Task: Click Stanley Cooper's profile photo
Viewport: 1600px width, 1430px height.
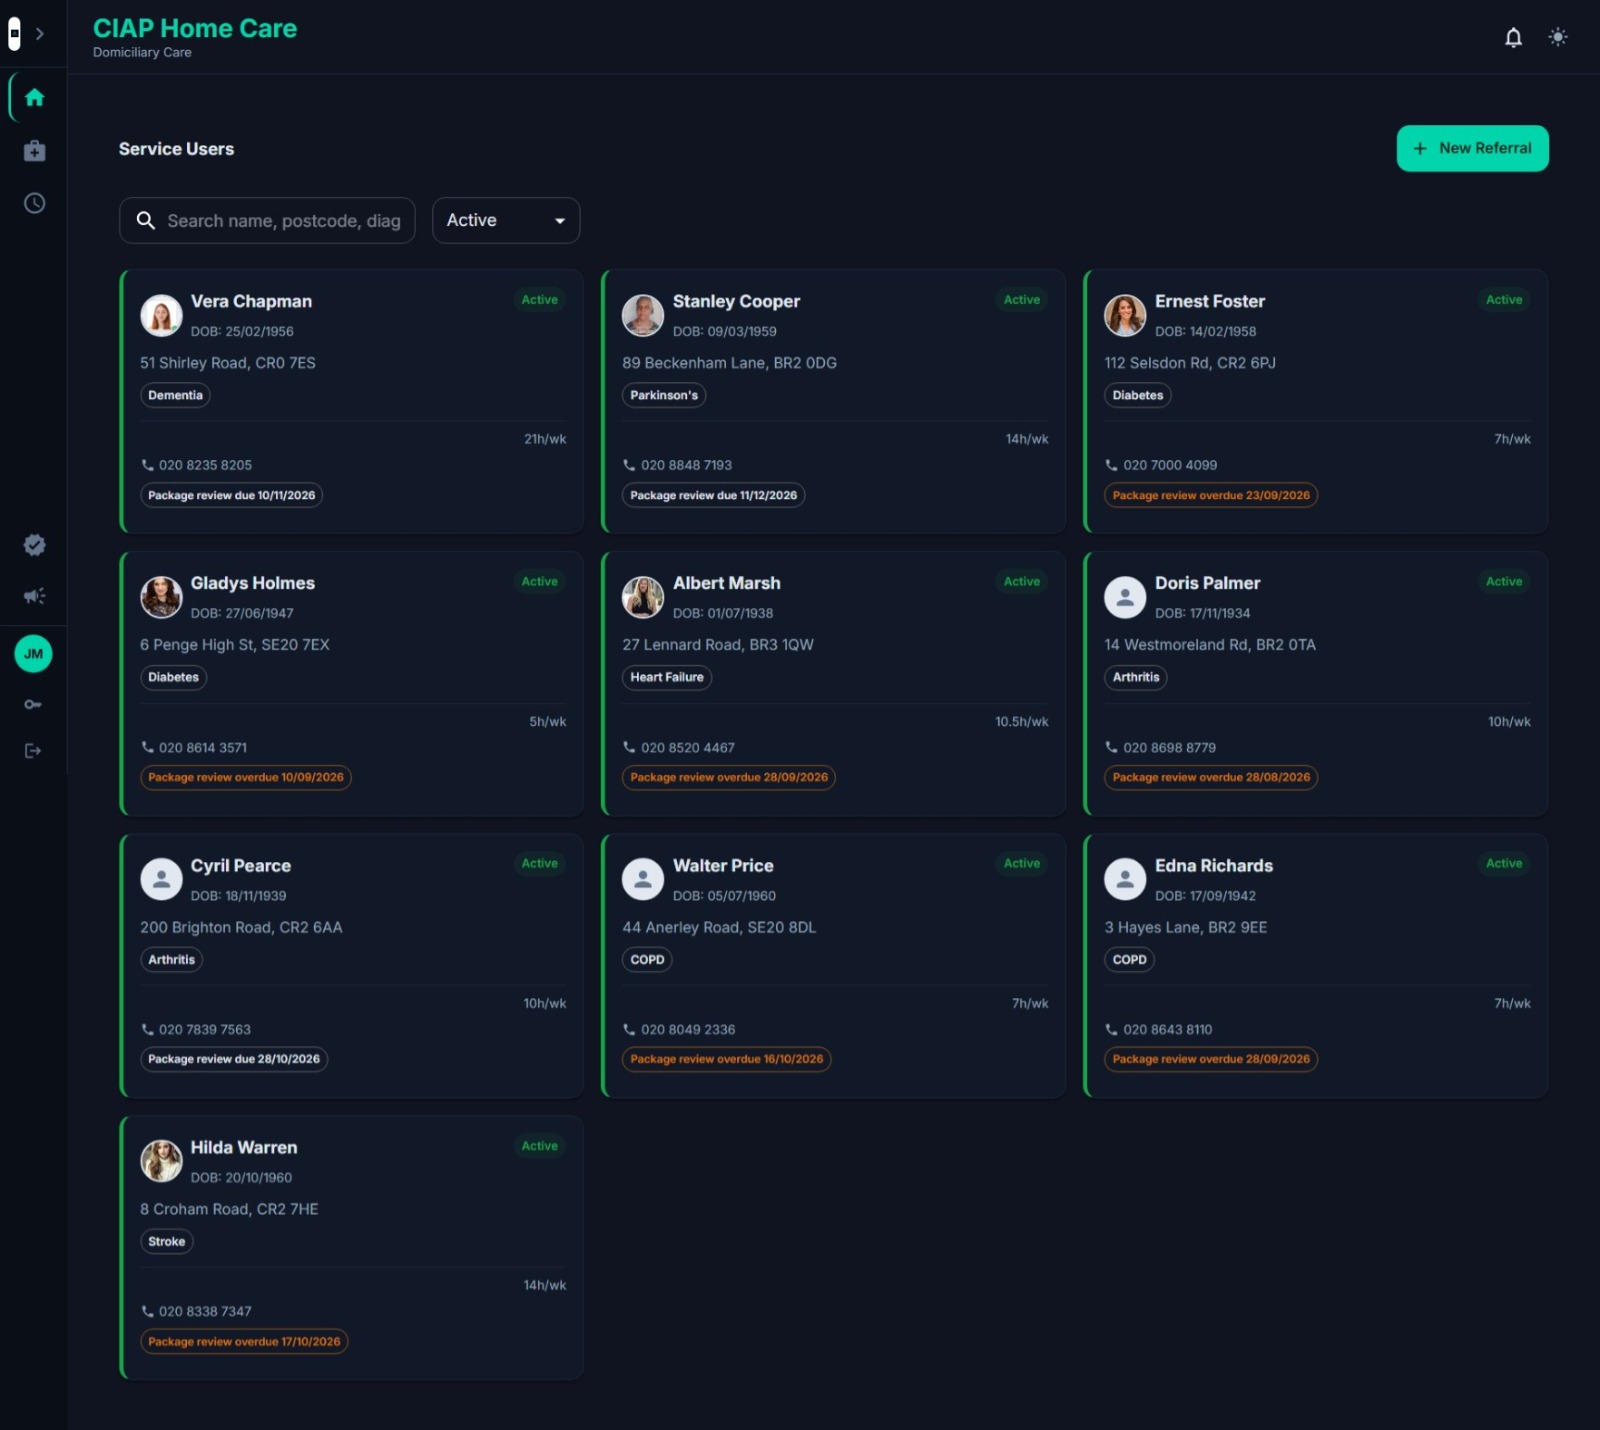Action: tap(642, 315)
